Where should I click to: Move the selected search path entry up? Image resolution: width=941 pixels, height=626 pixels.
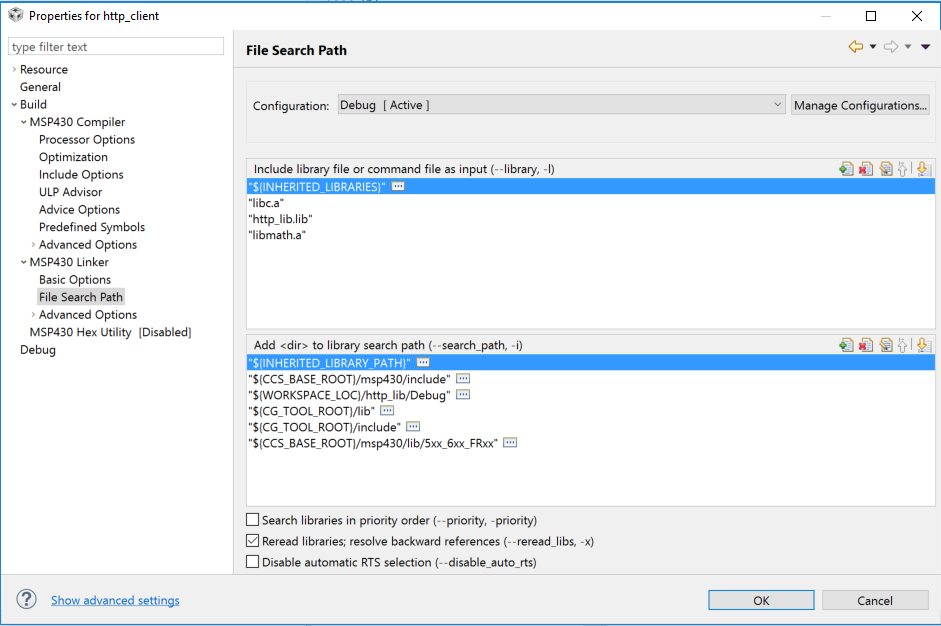point(903,345)
